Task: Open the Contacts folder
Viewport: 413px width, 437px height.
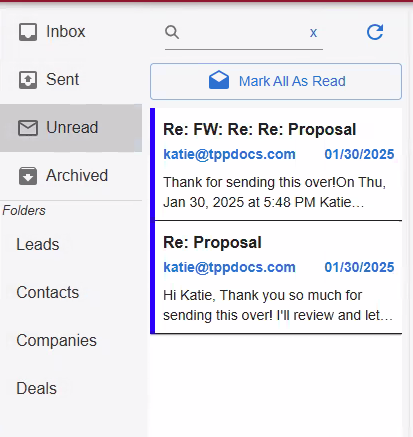Action: pyautogui.click(x=48, y=293)
